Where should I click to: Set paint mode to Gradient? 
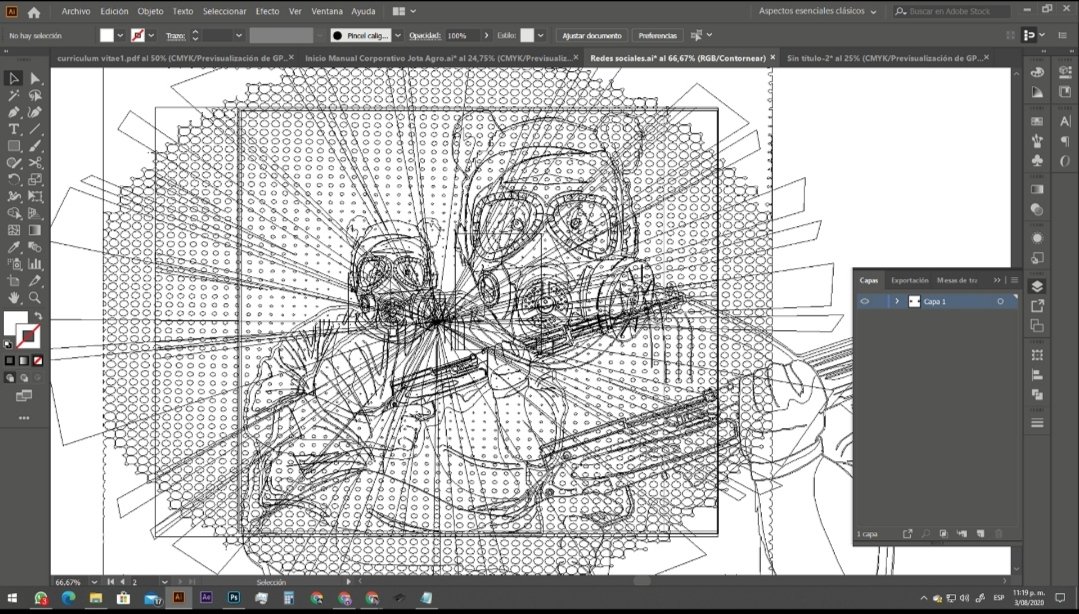pyautogui.click(x=24, y=360)
